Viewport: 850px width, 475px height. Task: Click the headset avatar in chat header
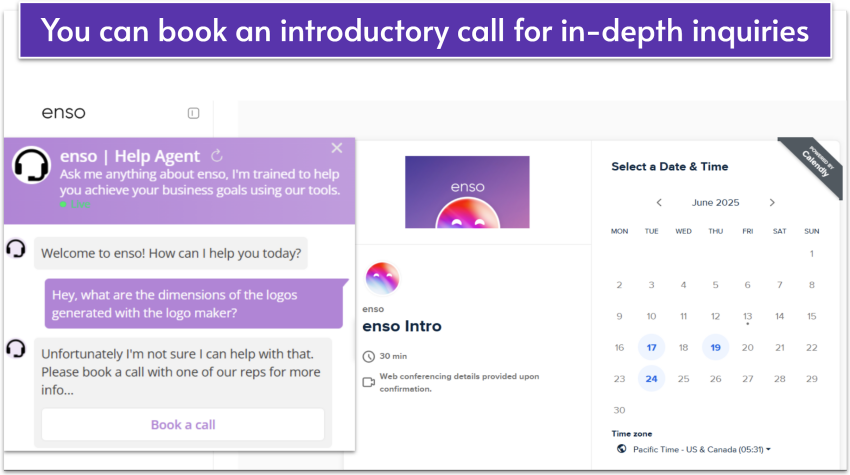pos(31,165)
